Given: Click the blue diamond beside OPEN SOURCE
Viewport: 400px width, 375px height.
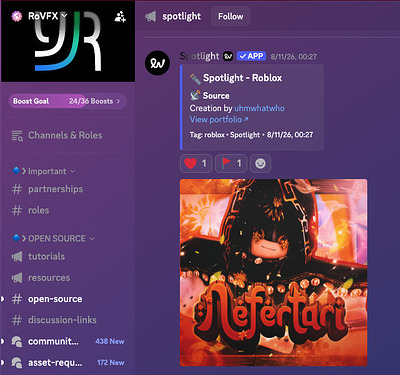Looking at the screenshot, I should point(16,238).
